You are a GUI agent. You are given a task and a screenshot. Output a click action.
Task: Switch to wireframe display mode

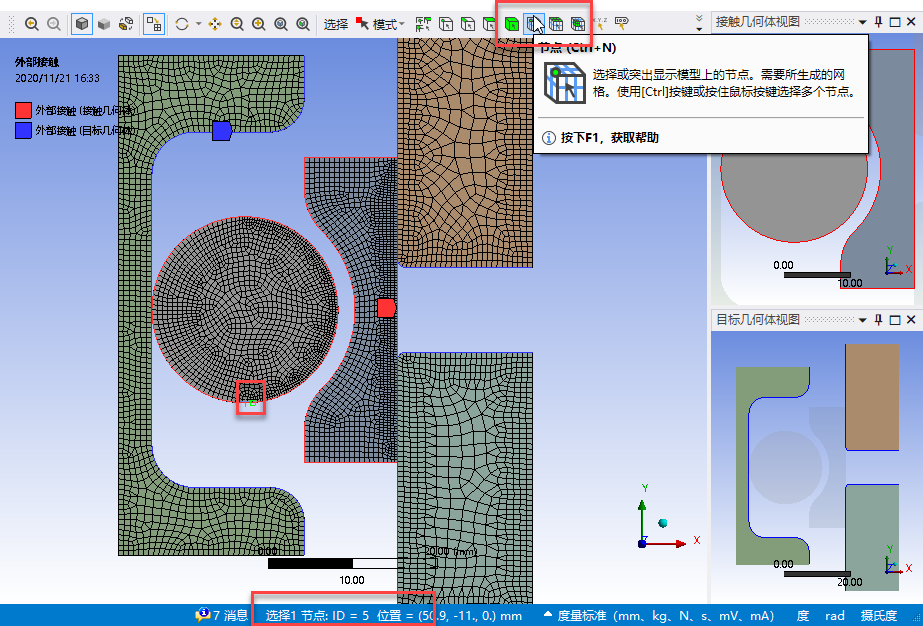[126, 24]
